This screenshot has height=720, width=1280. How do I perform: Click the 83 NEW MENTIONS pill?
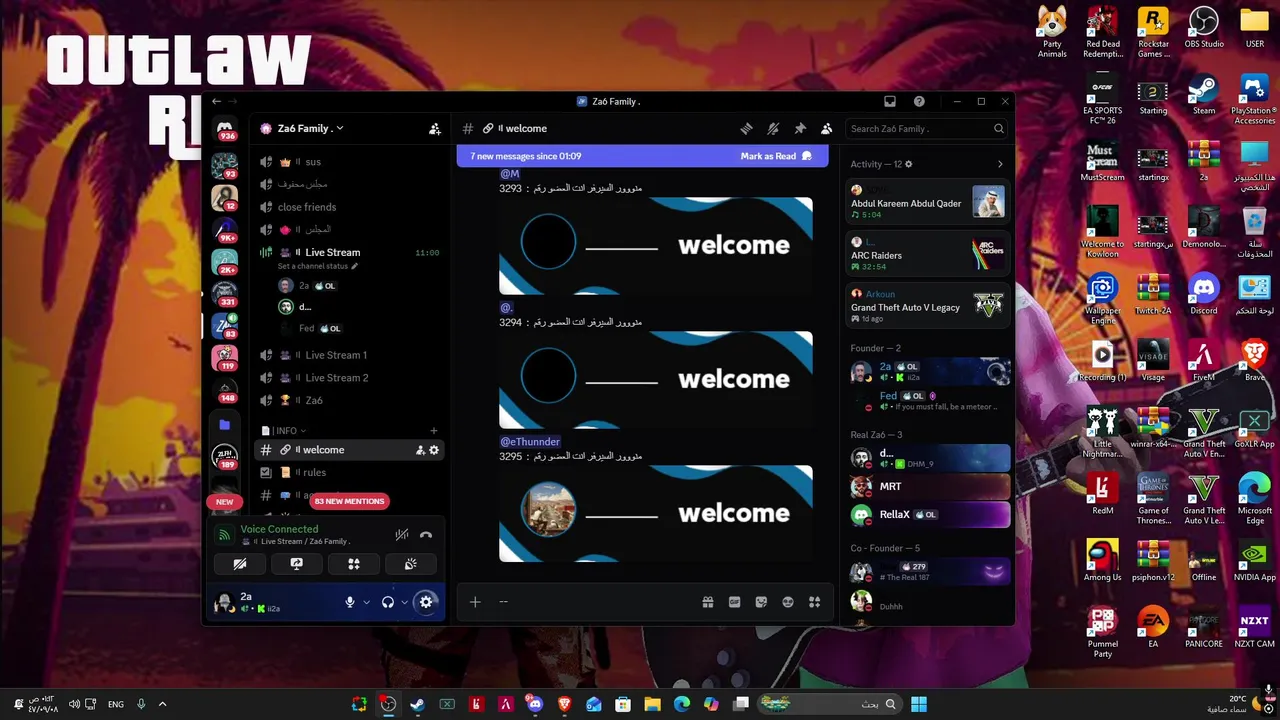(x=349, y=501)
